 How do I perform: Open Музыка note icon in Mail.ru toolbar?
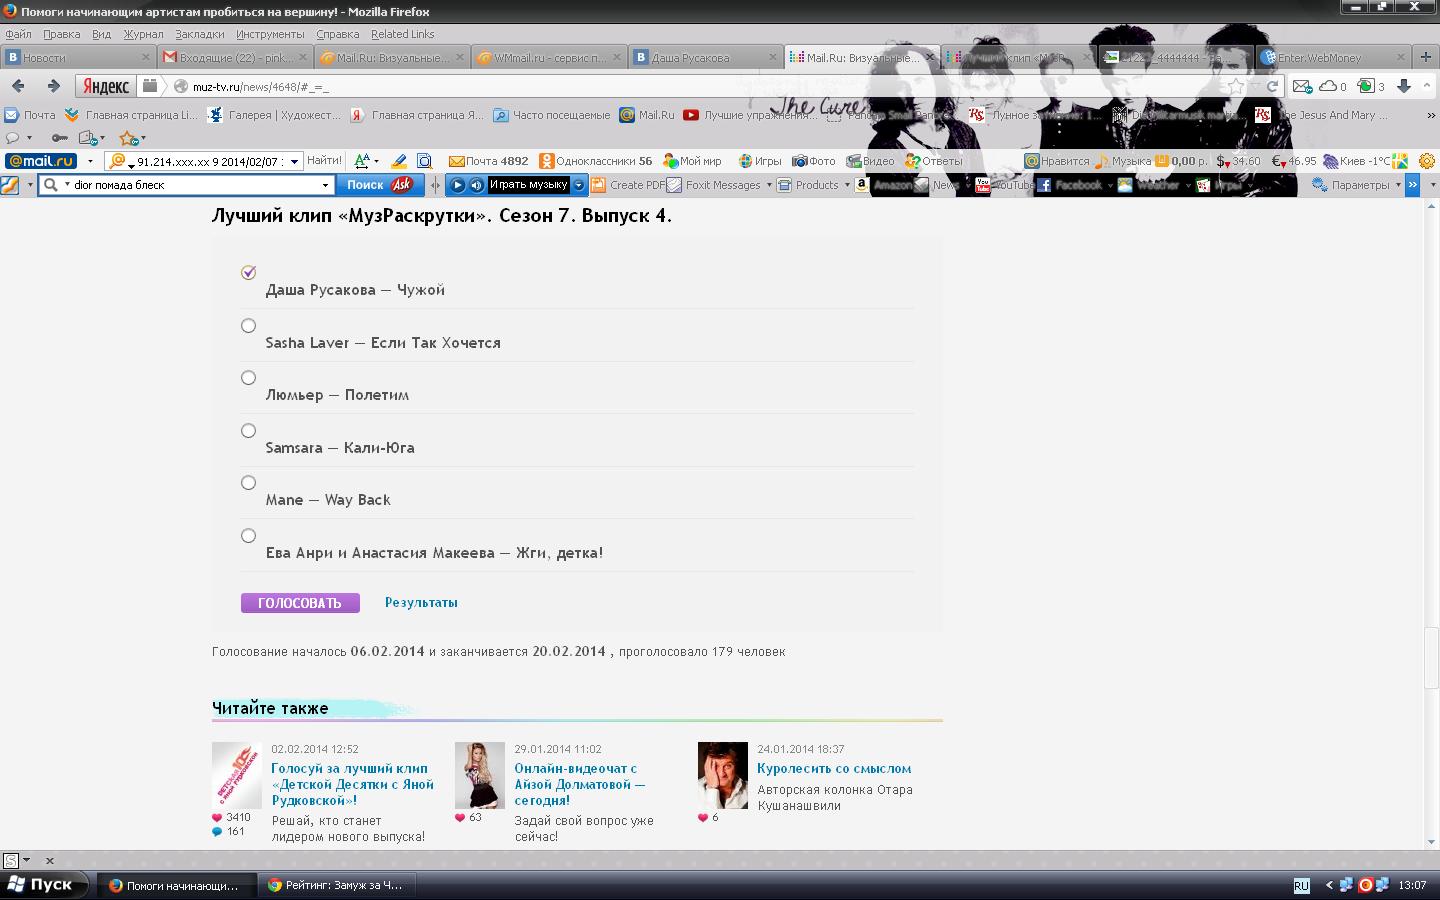pyautogui.click(x=1122, y=160)
